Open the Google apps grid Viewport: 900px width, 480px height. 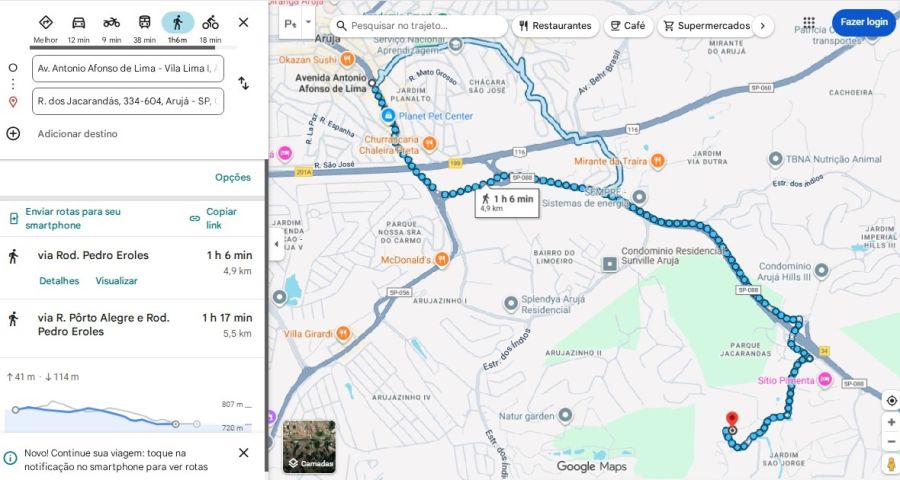pos(809,22)
